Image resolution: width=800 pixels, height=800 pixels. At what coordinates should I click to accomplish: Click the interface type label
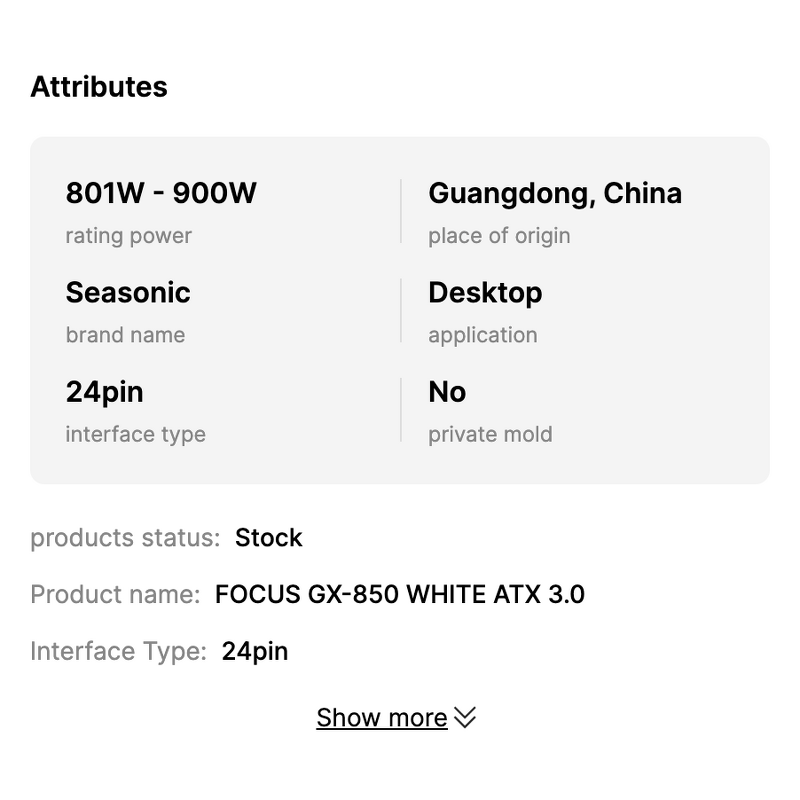pyautogui.click(x=135, y=434)
